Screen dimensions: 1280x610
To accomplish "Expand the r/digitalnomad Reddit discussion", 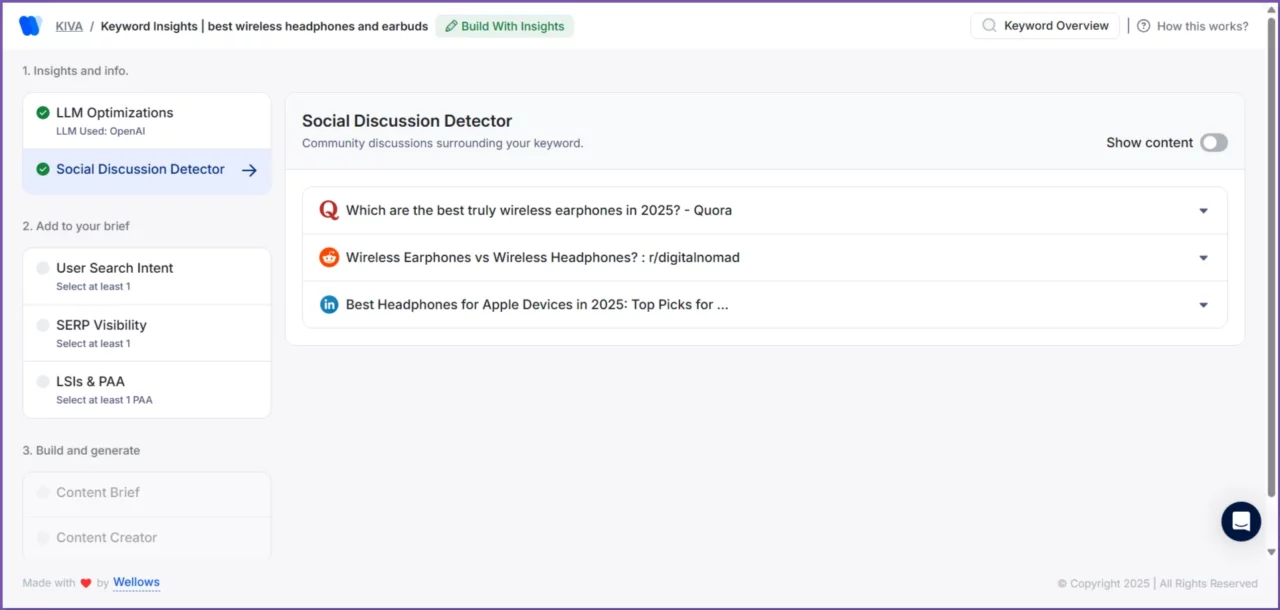I will 1203,257.
